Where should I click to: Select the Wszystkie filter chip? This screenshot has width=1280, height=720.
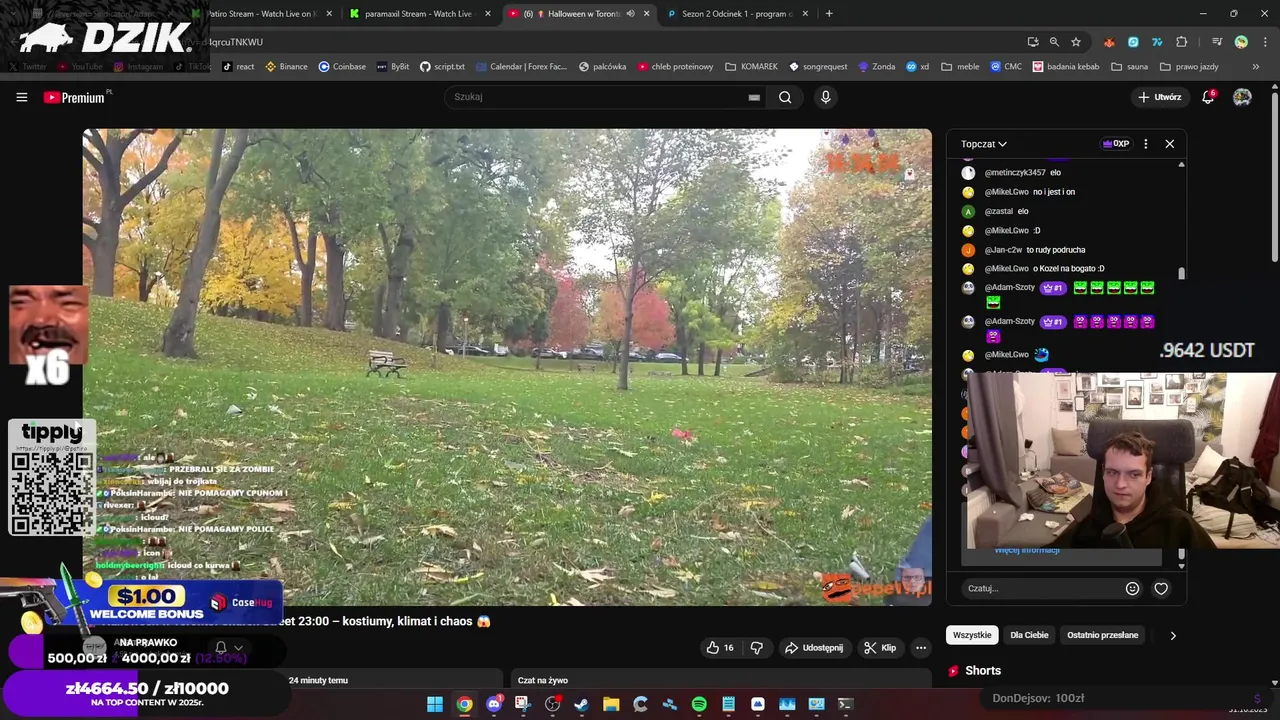tap(972, 635)
